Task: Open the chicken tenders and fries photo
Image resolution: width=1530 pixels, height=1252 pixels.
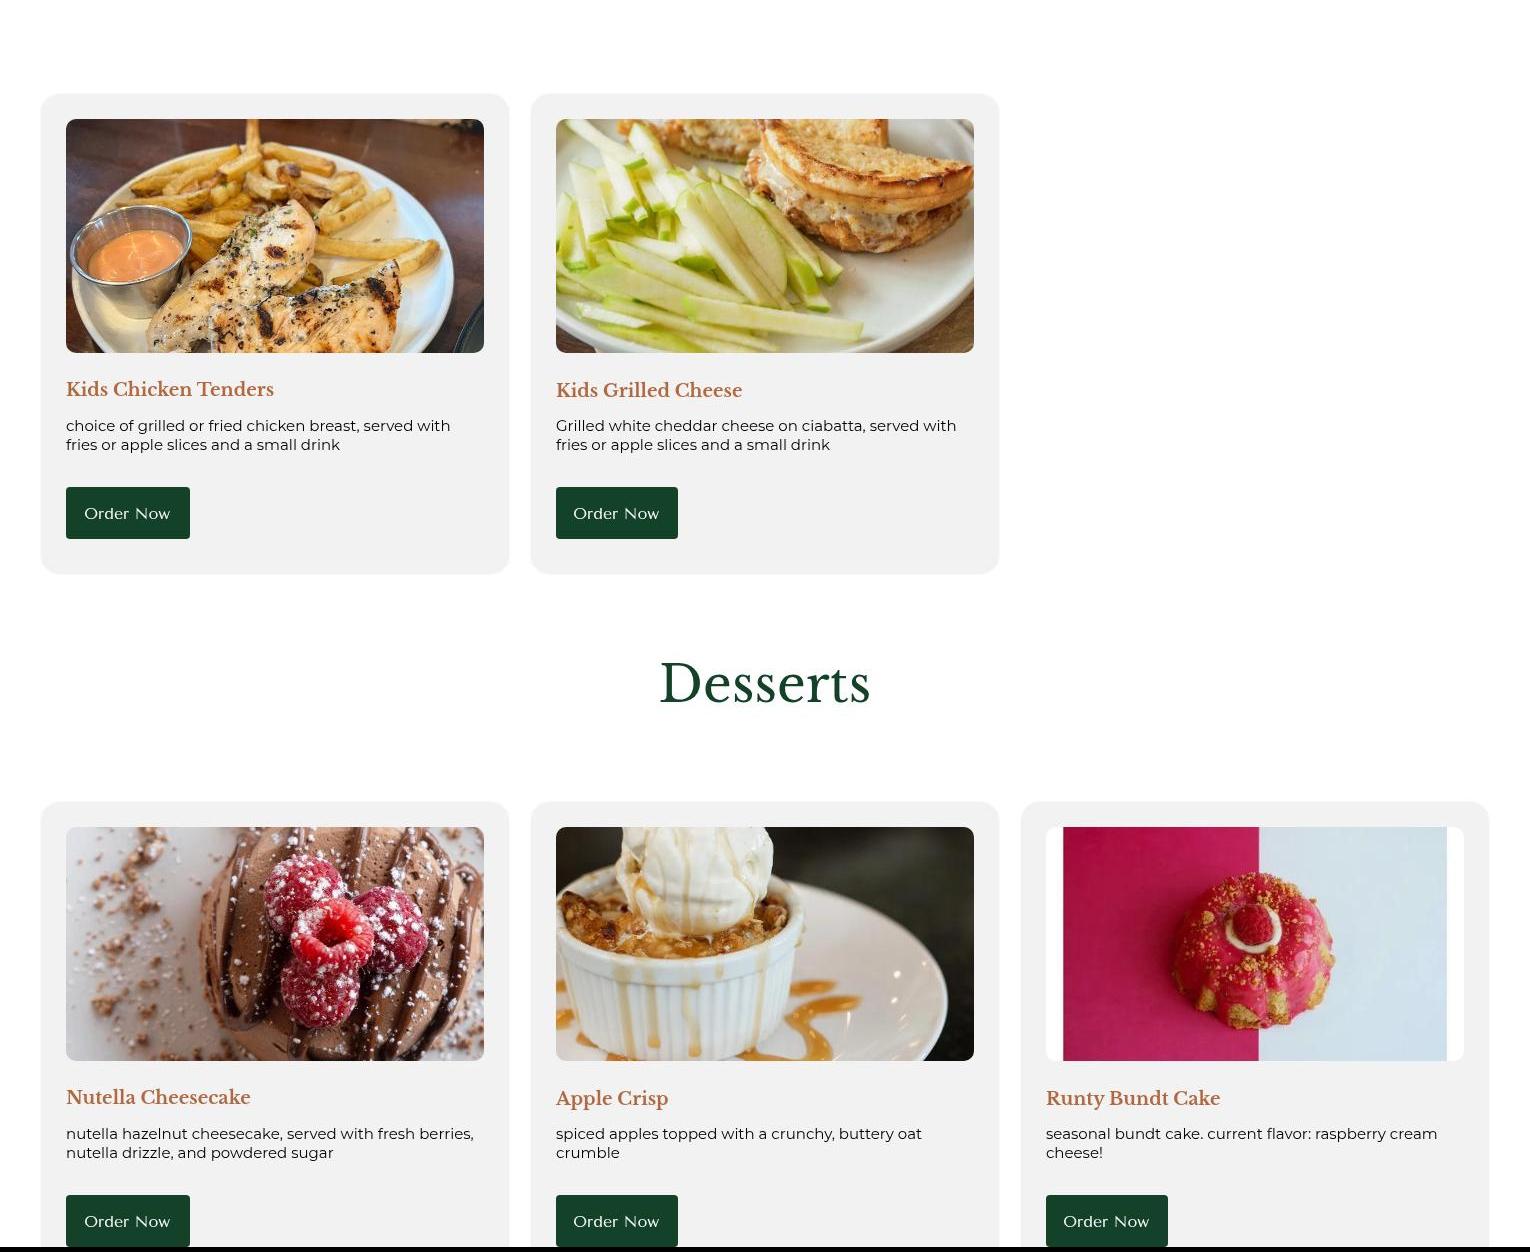Action: coord(275,236)
